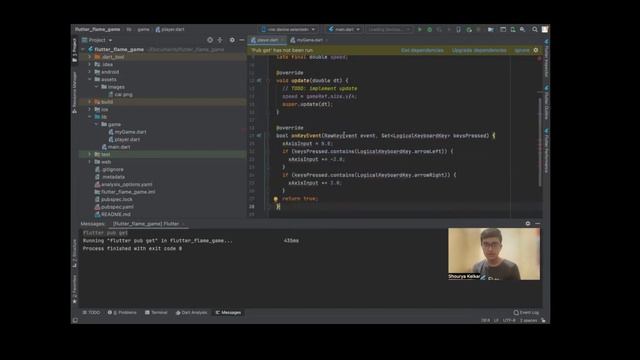Screen dimensions: 640x360
Task: Open Flutter Performance on right sidebar
Action: coord(547,151)
